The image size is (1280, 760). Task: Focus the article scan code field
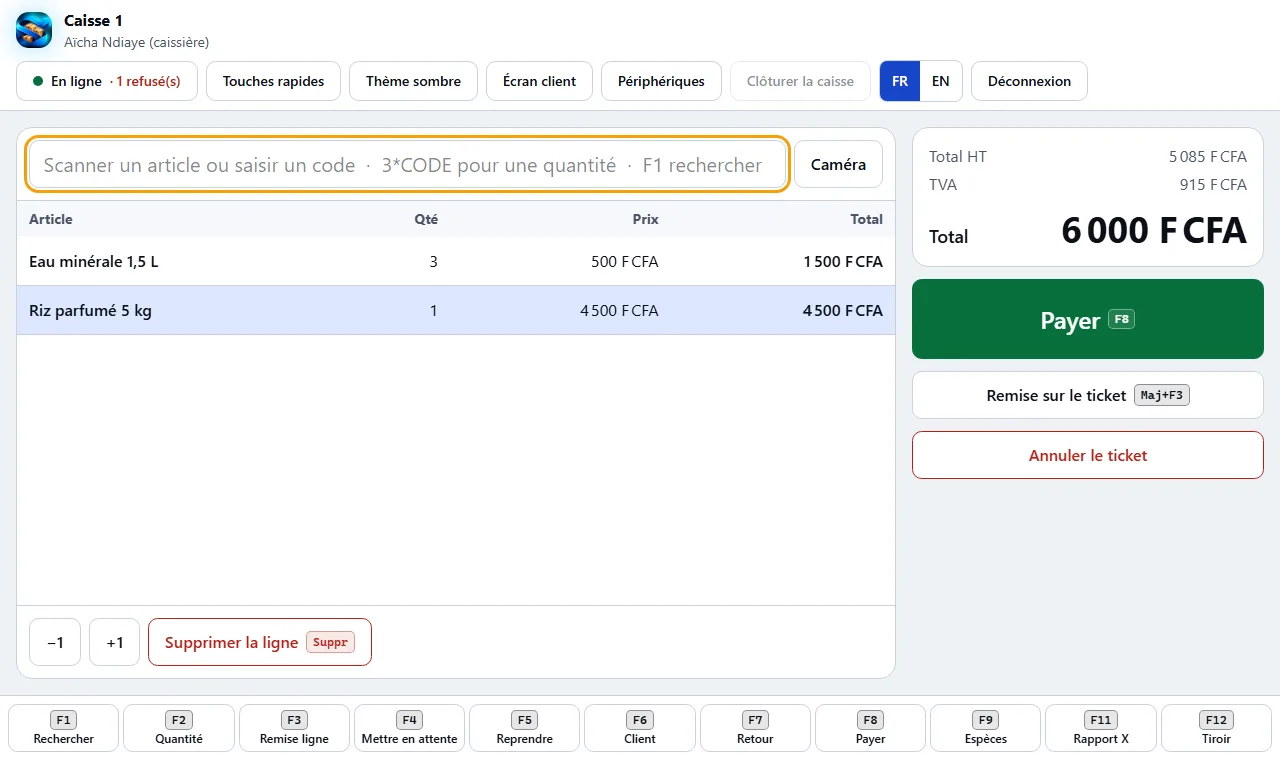tap(408, 165)
